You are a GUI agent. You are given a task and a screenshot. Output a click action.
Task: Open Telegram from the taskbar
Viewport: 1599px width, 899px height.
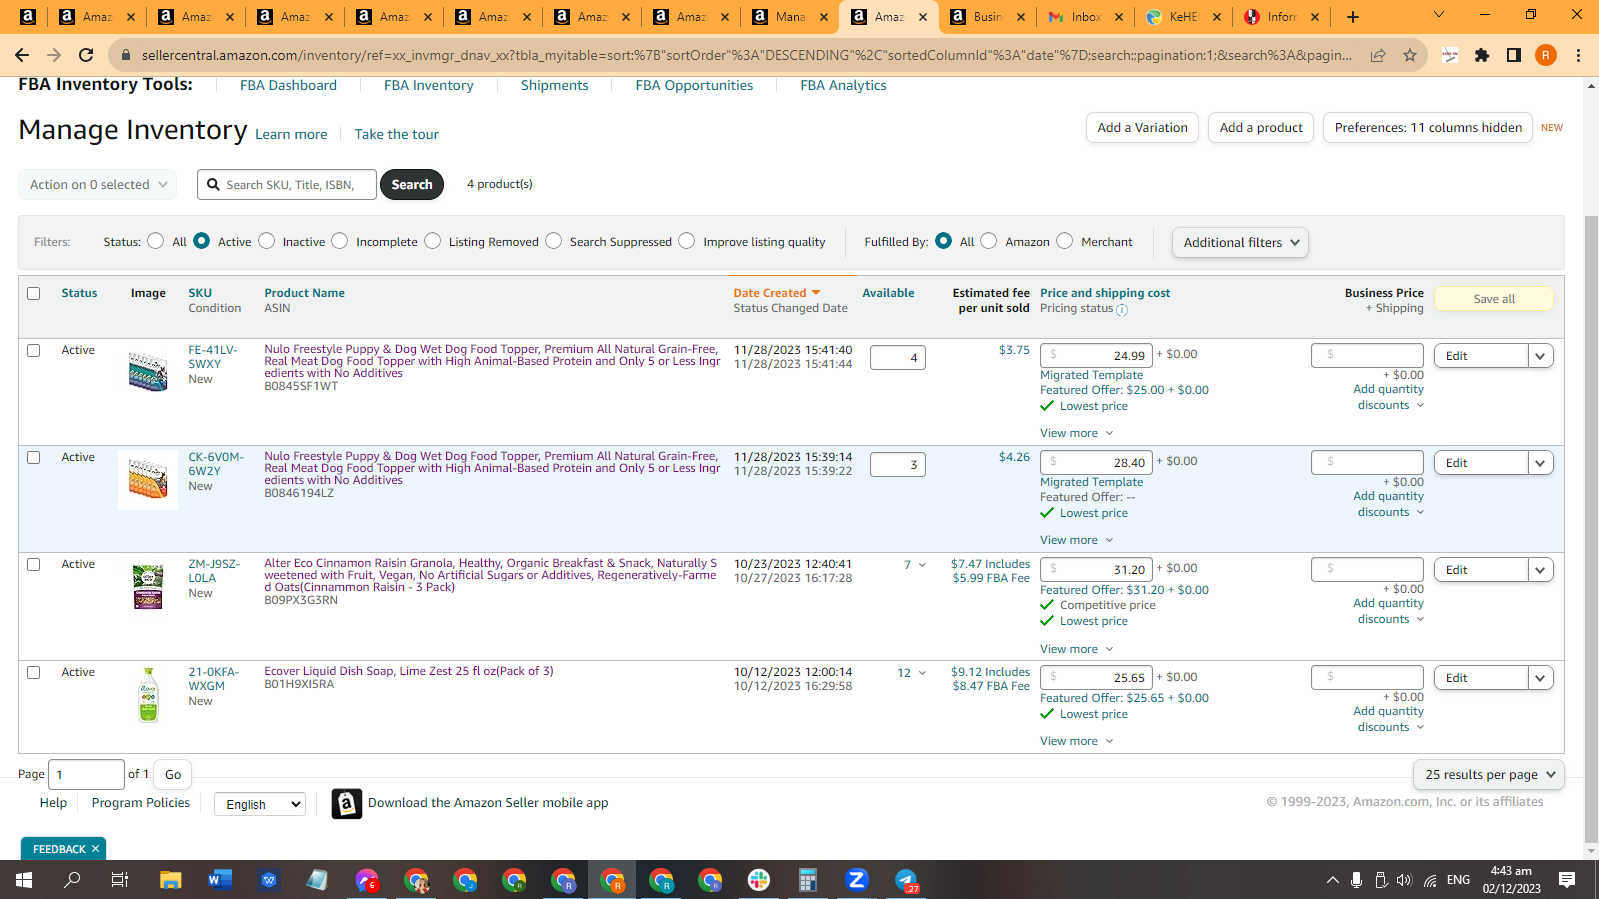click(x=906, y=880)
